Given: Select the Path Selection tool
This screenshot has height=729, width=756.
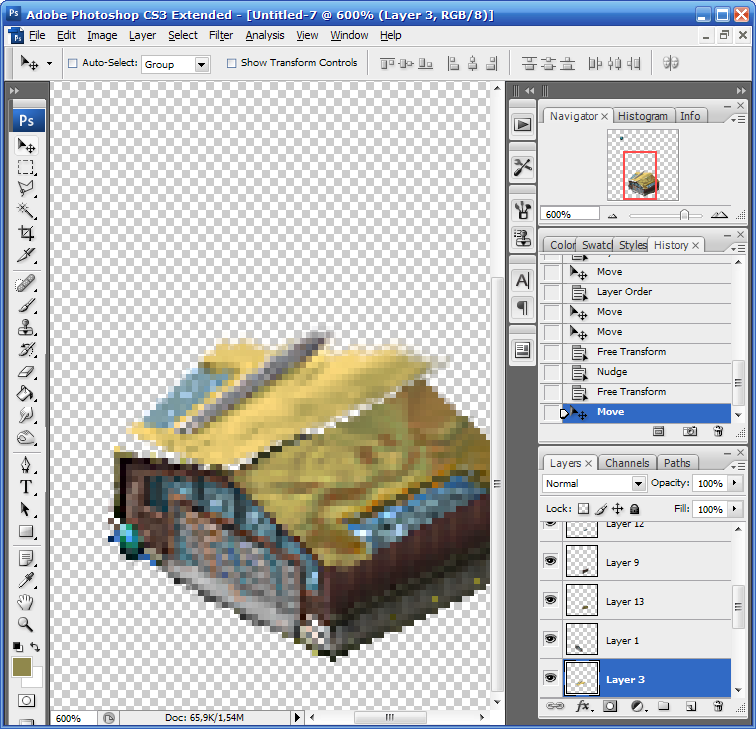Looking at the screenshot, I should pos(26,509).
